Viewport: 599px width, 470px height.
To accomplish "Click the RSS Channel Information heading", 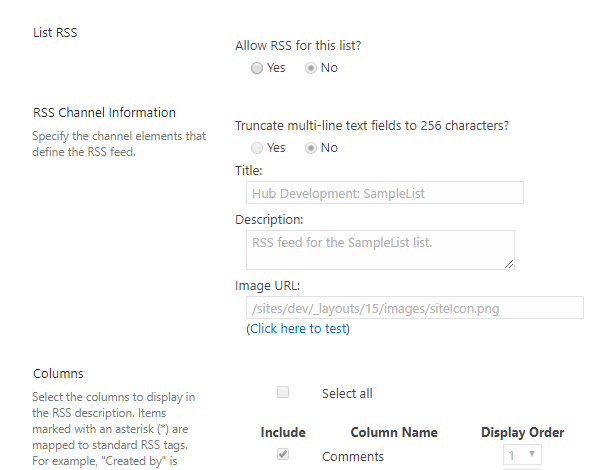I will (x=104, y=113).
